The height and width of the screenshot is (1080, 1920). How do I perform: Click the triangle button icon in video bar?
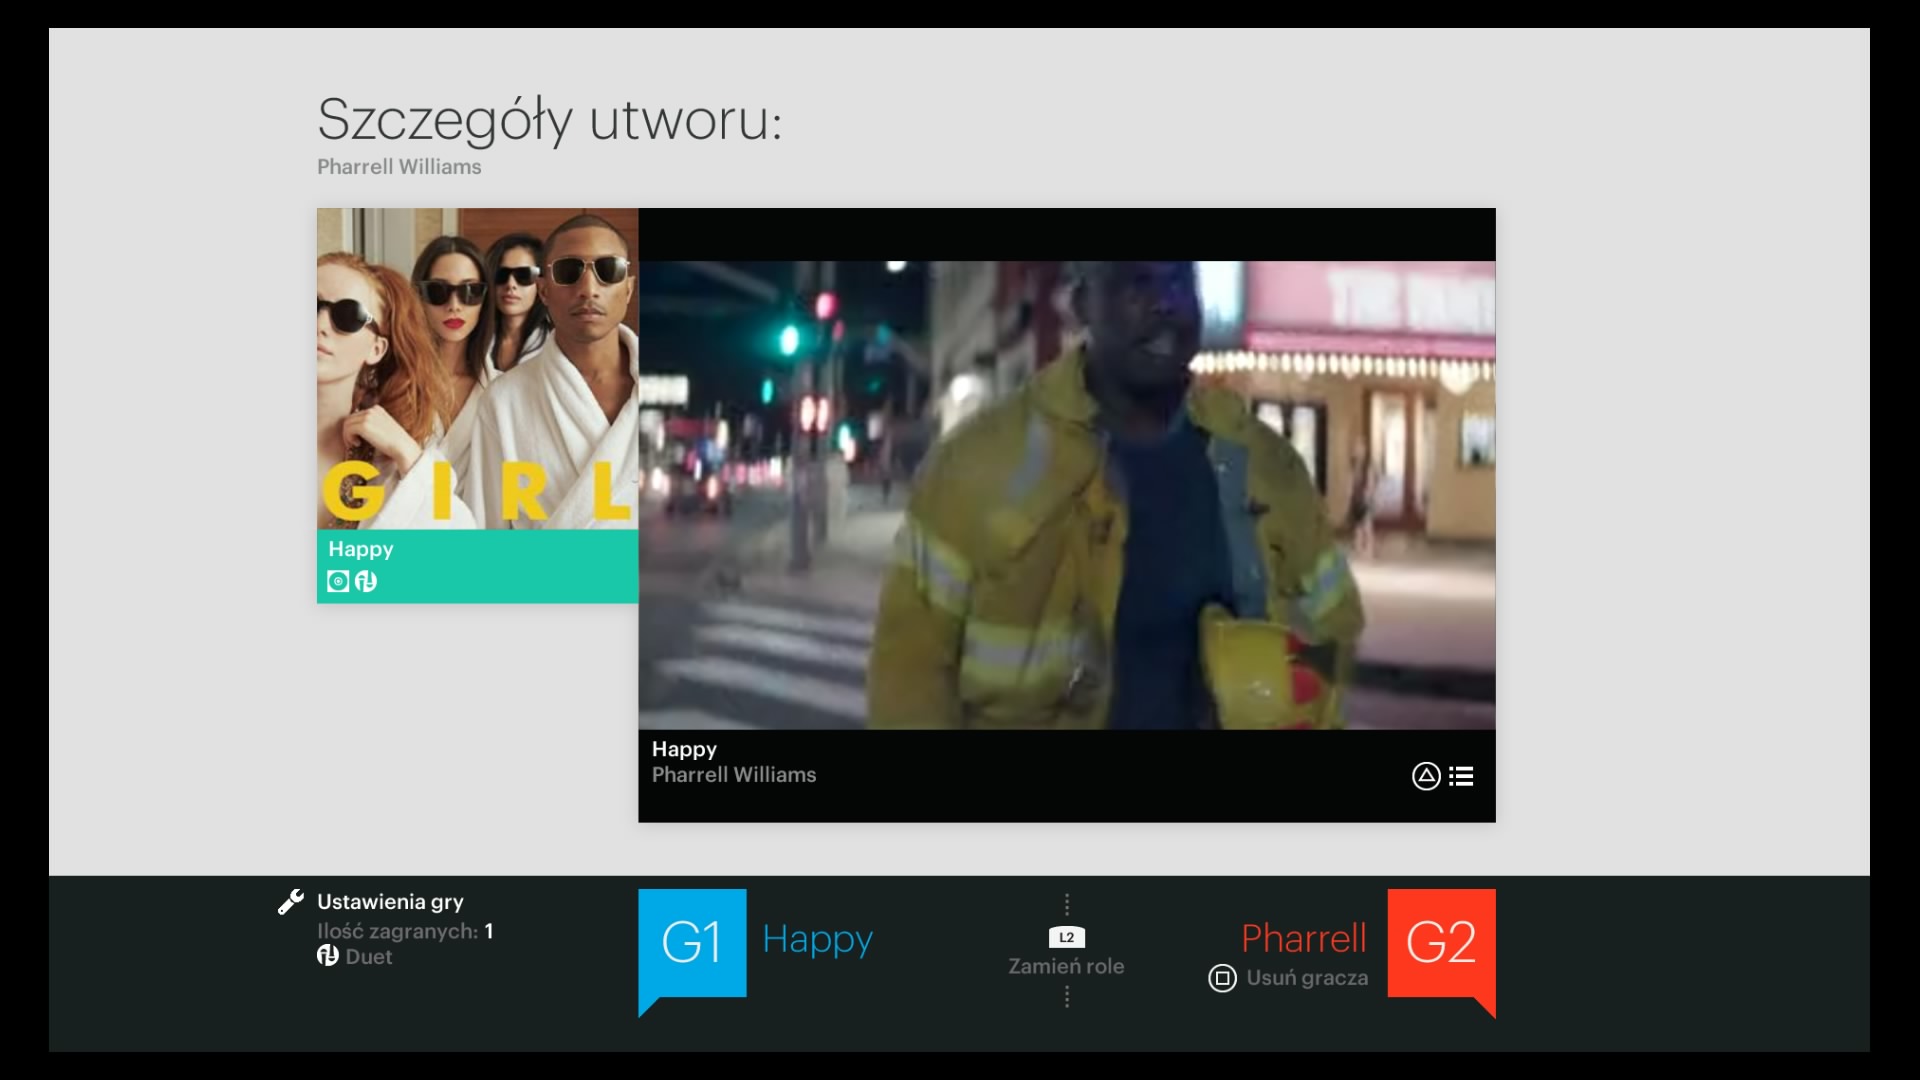click(1426, 776)
